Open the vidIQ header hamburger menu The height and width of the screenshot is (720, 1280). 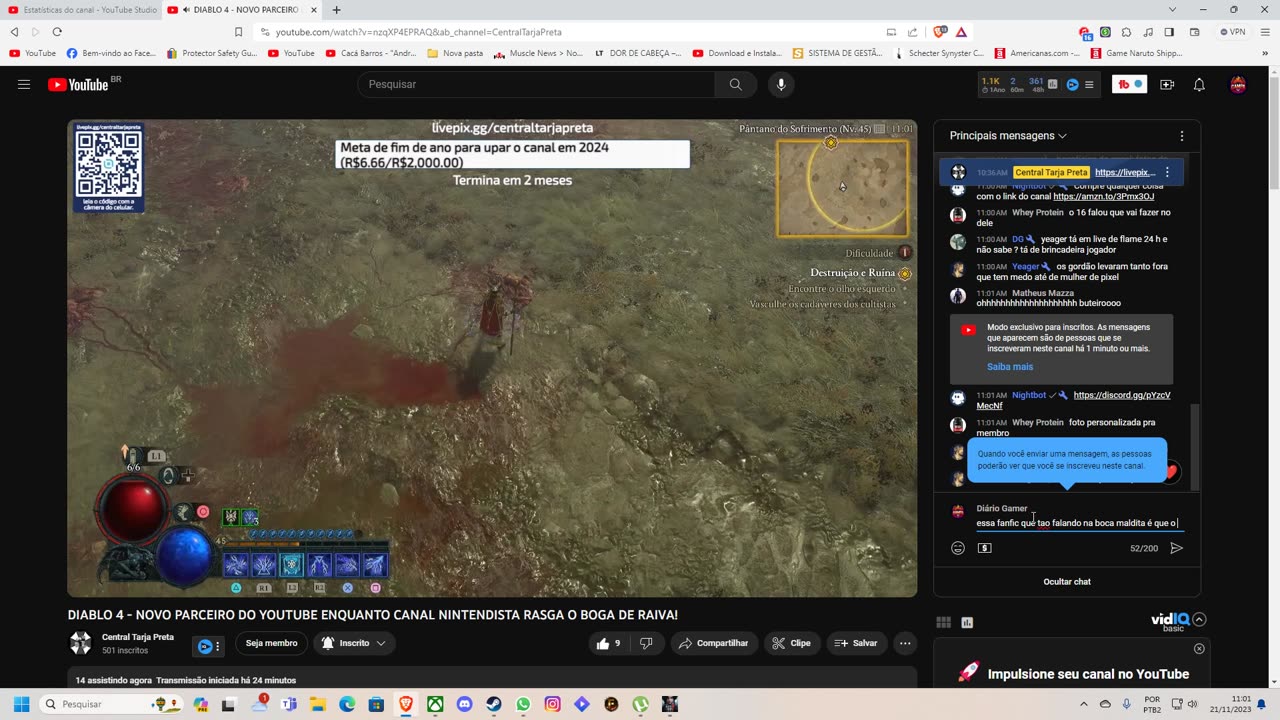1089,84
